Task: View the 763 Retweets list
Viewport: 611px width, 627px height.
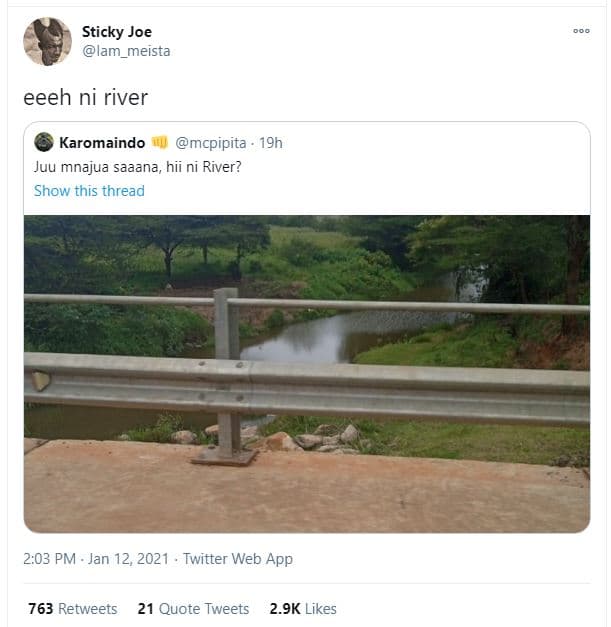Action: click(72, 608)
